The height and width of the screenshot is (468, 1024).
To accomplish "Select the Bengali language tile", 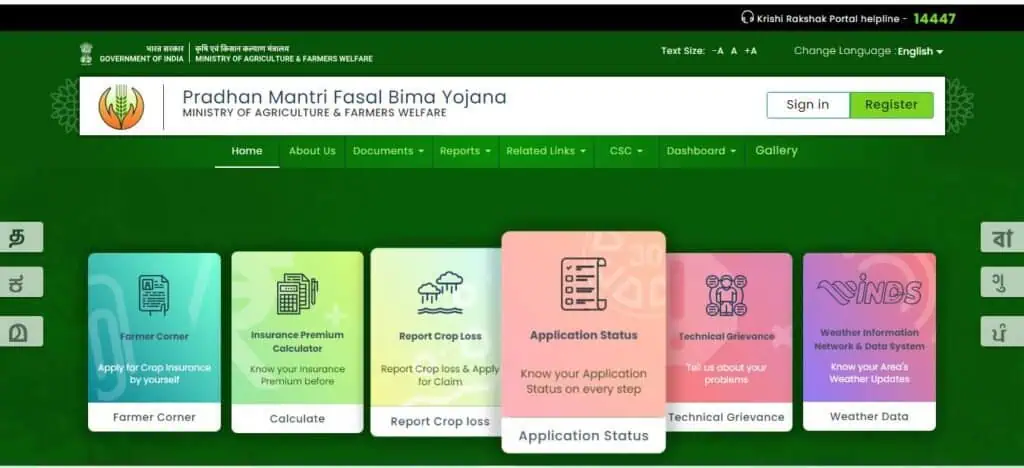I will pyautogui.click(x=1002, y=237).
